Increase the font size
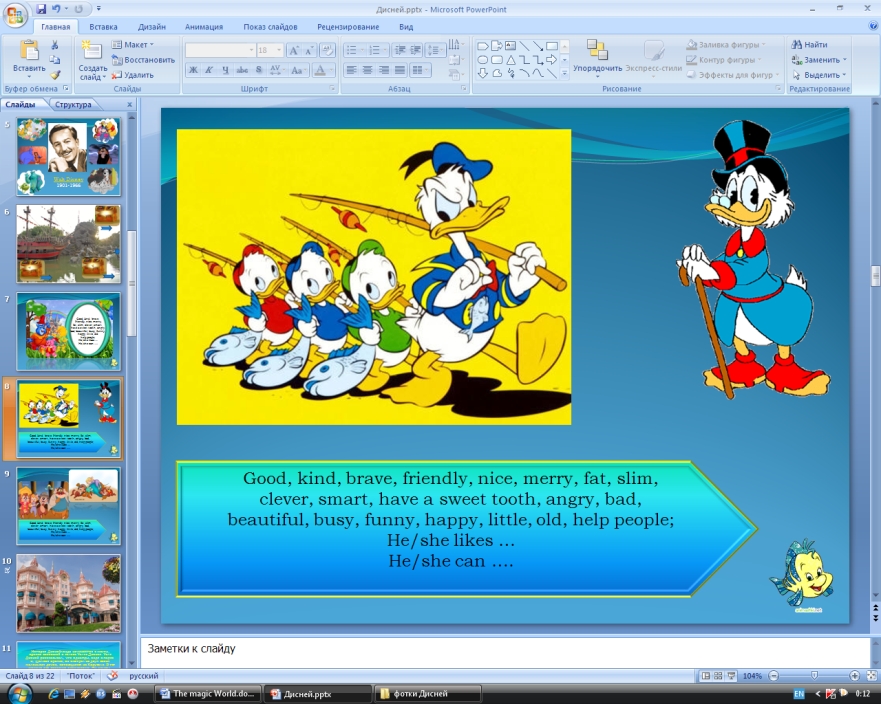 coord(293,51)
